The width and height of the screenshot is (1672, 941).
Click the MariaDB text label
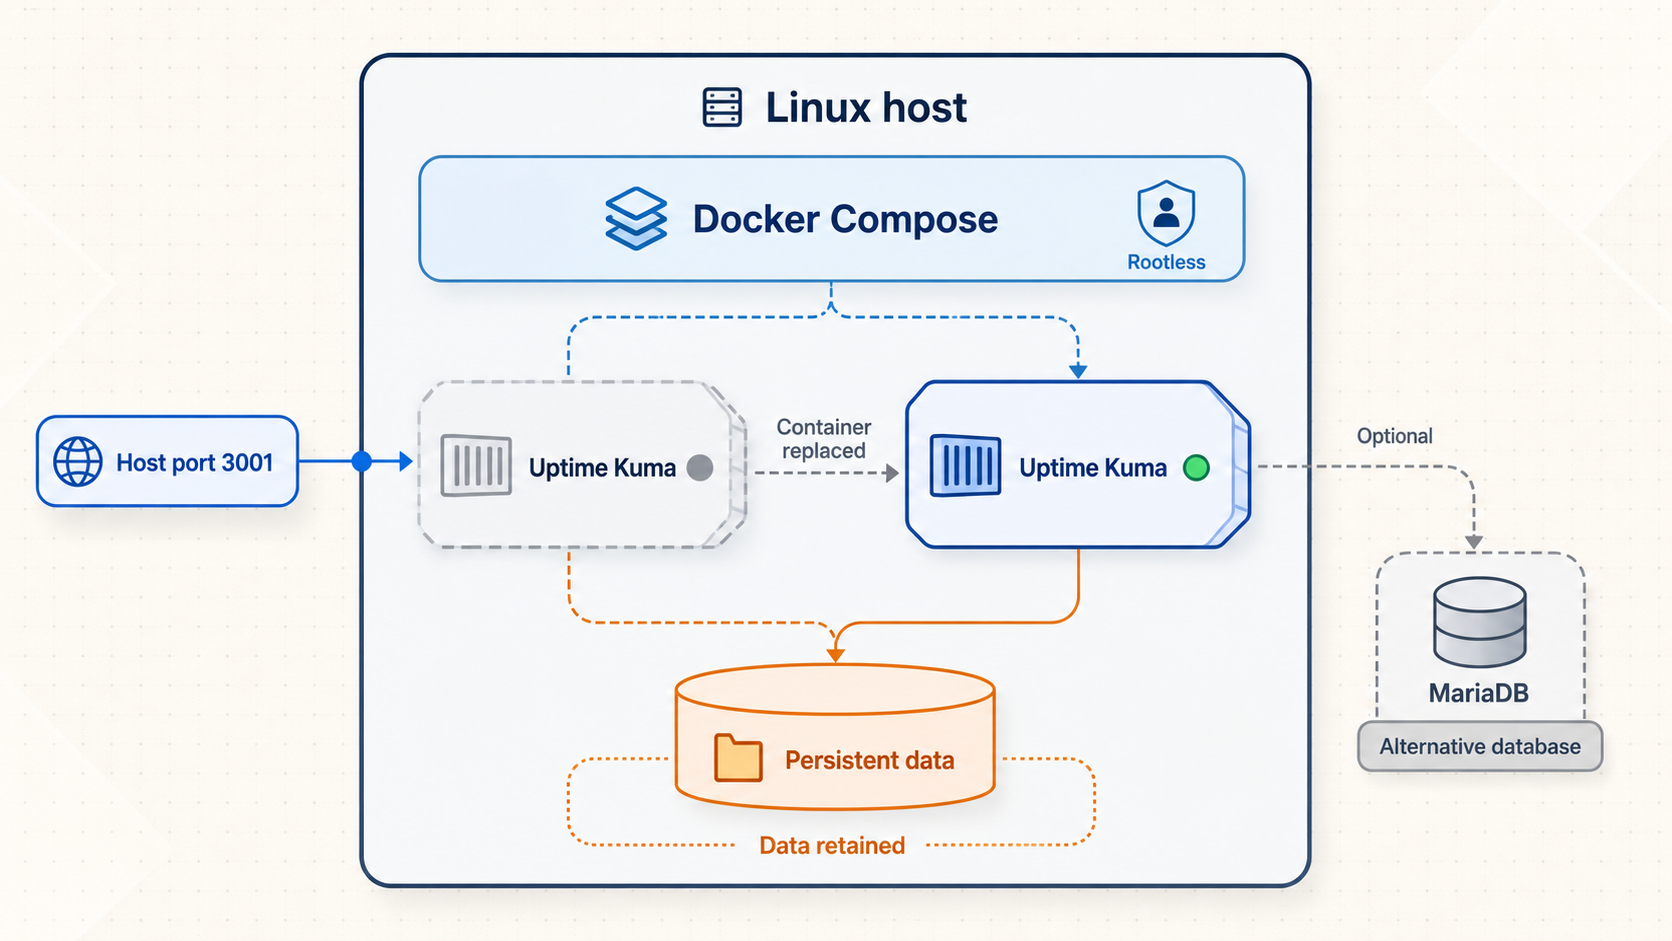pyautogui.click(x=1478, y=693)
